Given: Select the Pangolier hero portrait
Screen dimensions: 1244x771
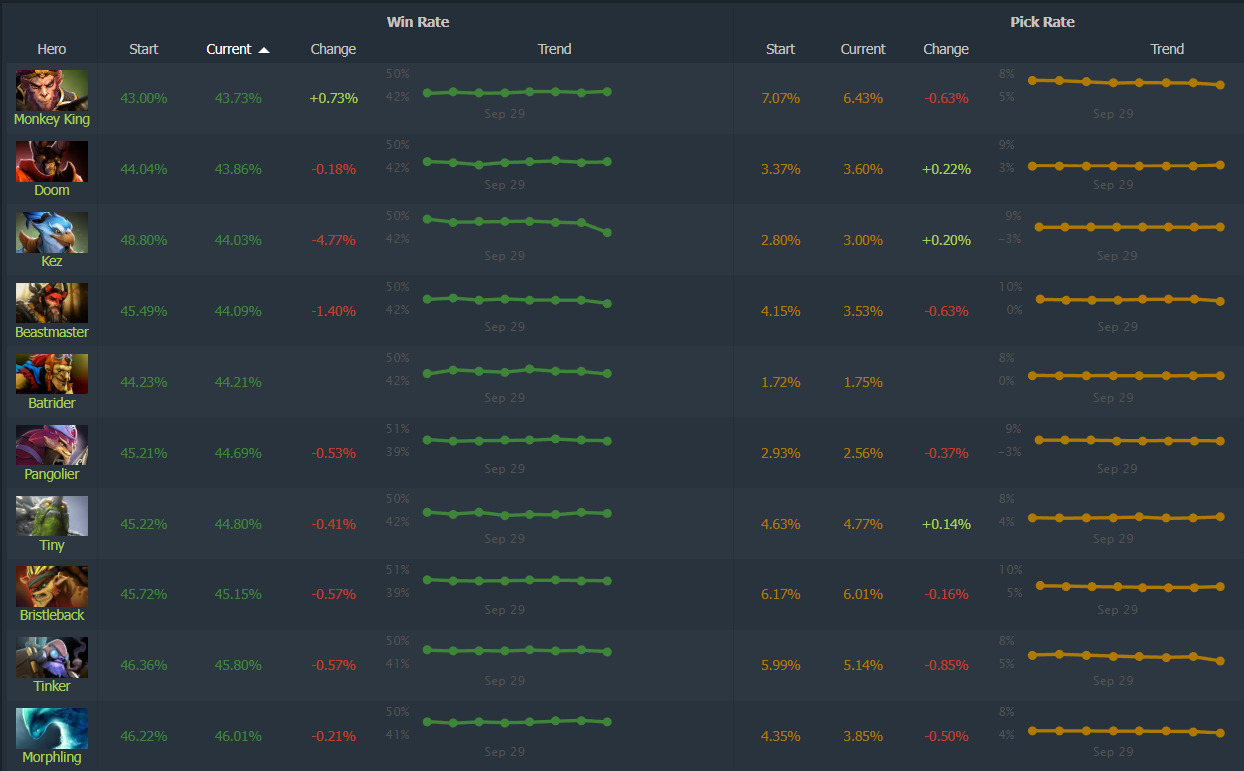Looking at the screenshot, I should click(x=52, y=445).
